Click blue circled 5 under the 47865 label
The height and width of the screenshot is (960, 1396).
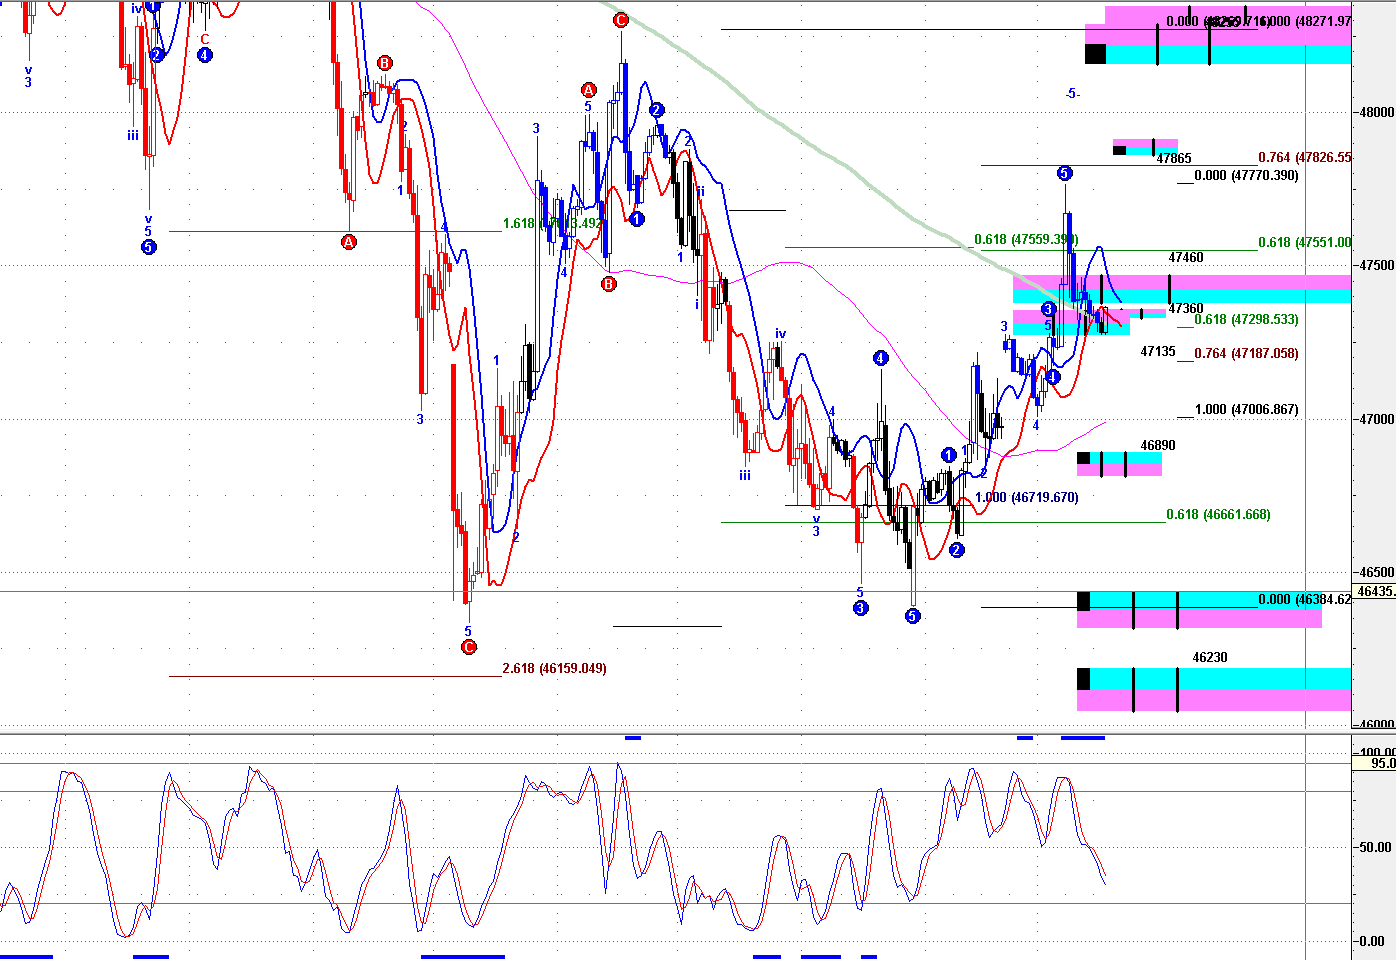click(1064, 174)
